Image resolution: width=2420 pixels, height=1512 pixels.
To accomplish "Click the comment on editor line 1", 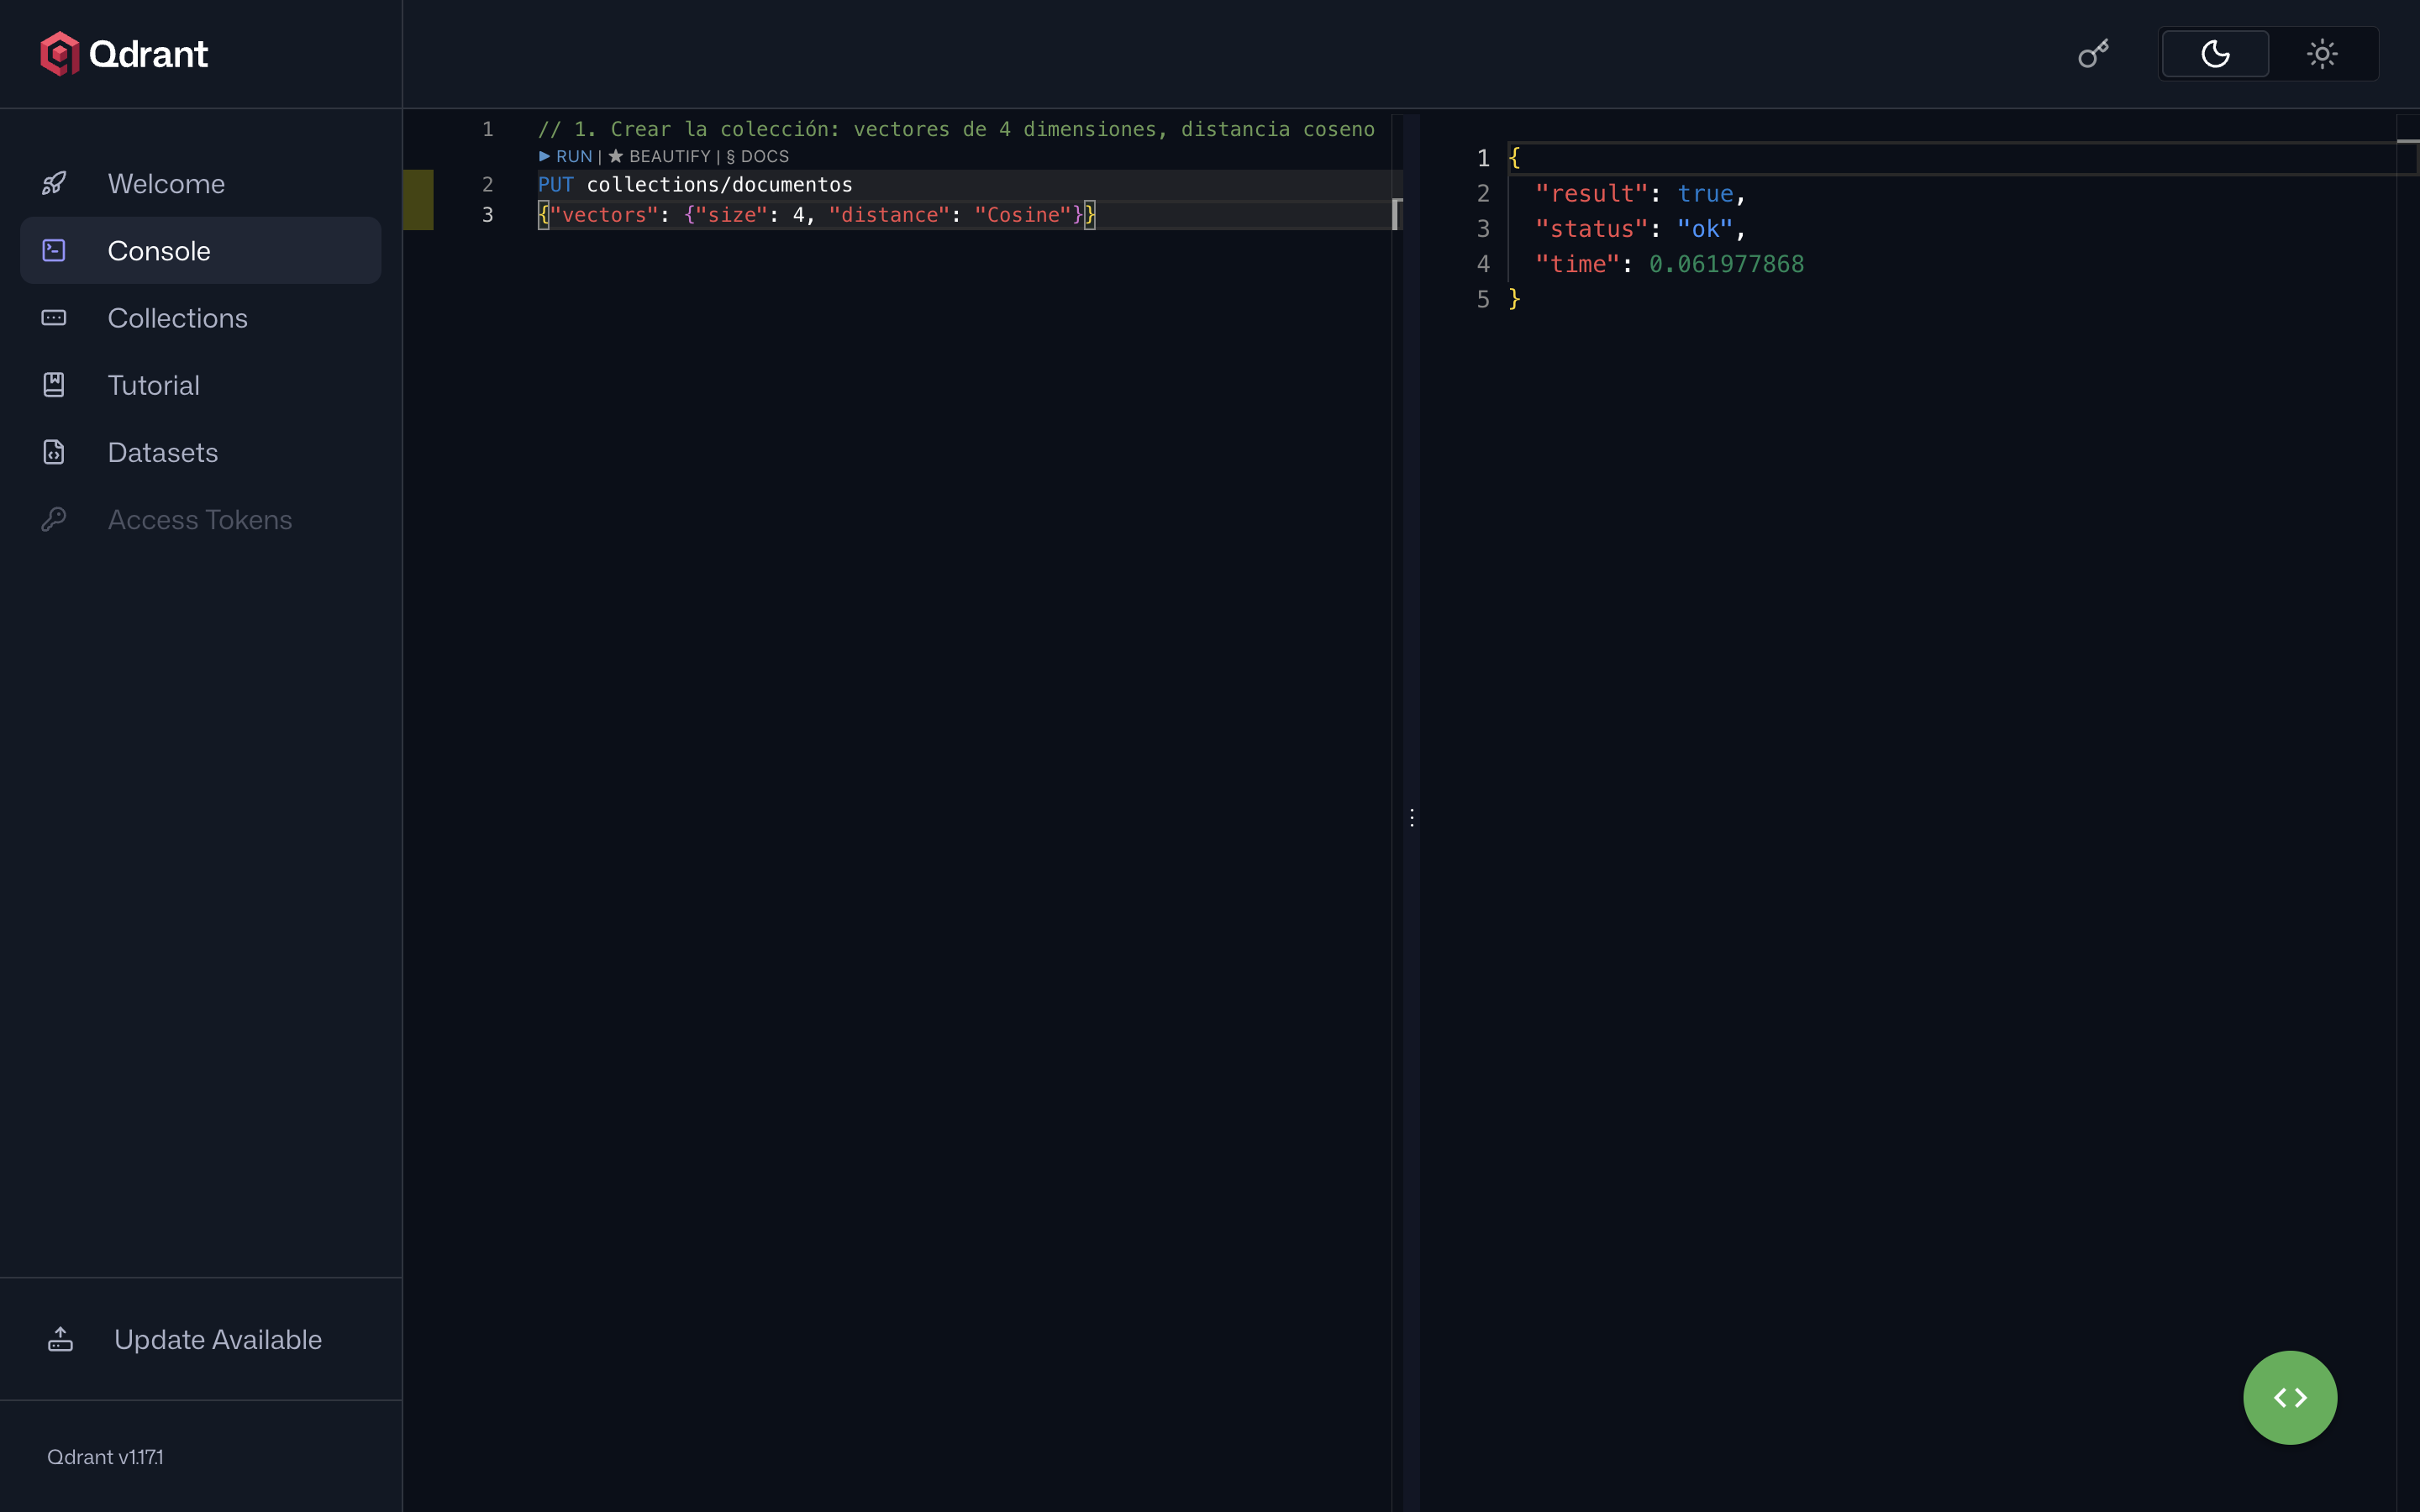I will 956,129.
